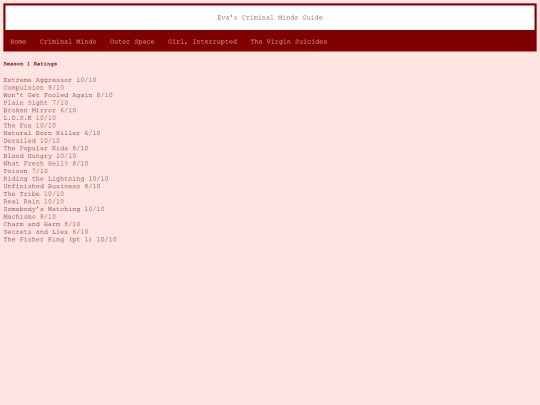Select Unfinished Business 8/10 line
This screenshot has width=540, height=405.
(x=52, y=186)
